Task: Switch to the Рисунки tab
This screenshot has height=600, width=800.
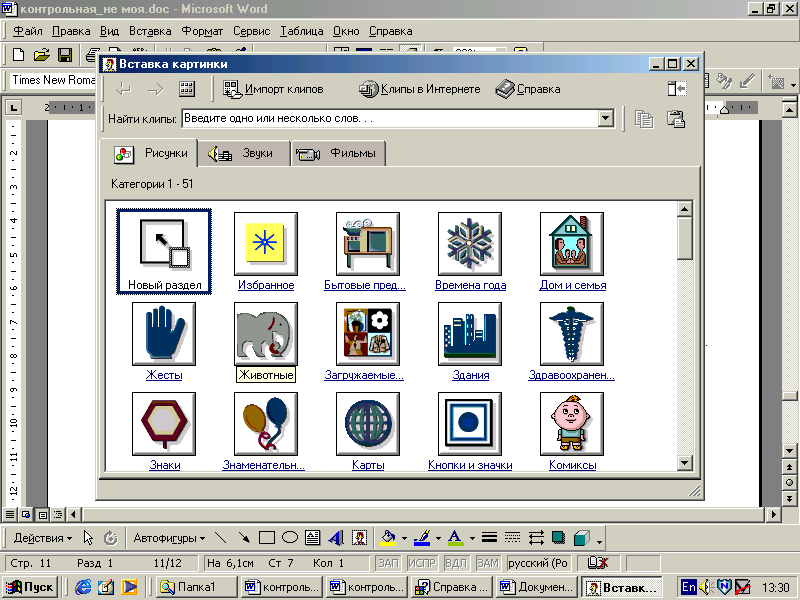Action: (x=149, y=153)
